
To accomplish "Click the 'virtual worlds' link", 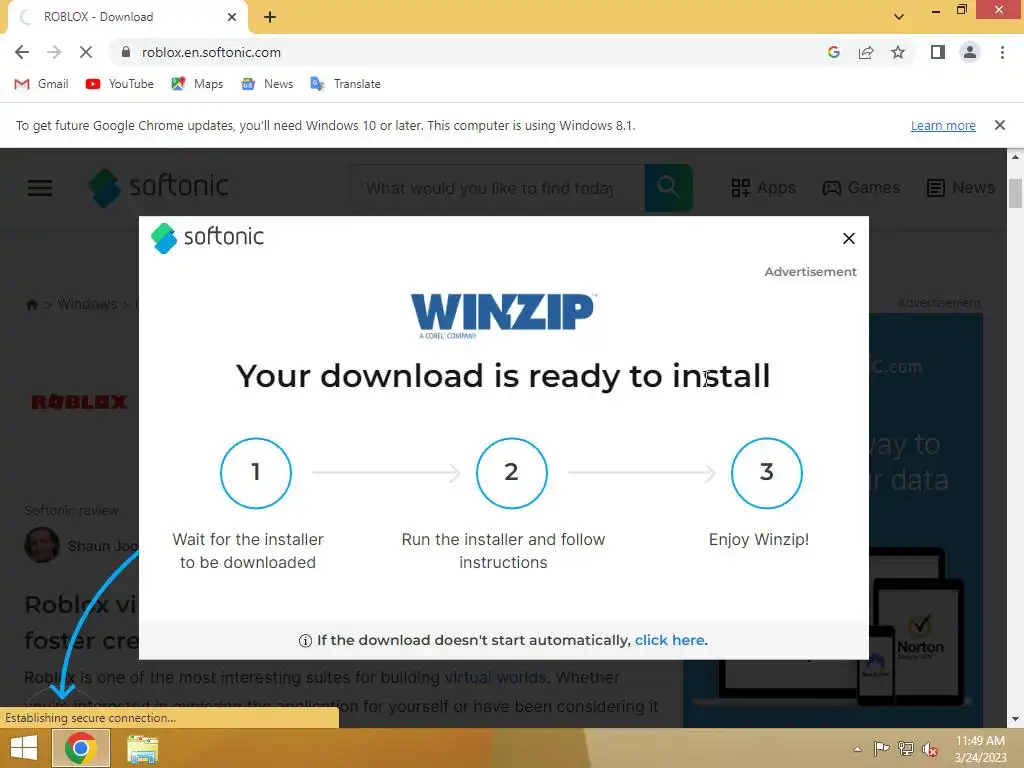I will point(495,677).
